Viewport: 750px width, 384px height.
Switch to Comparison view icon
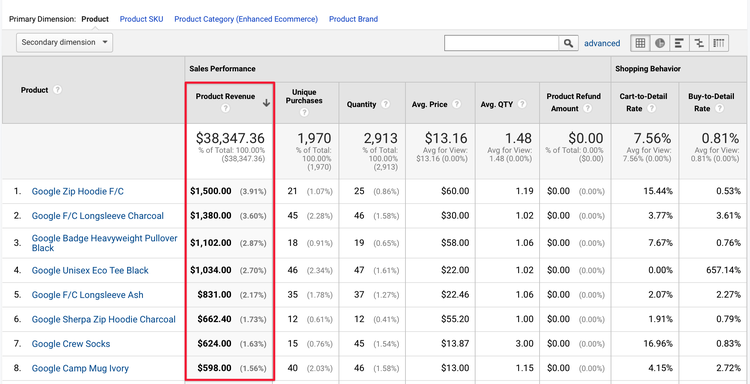pyautogui.click(x=699, y=43)
